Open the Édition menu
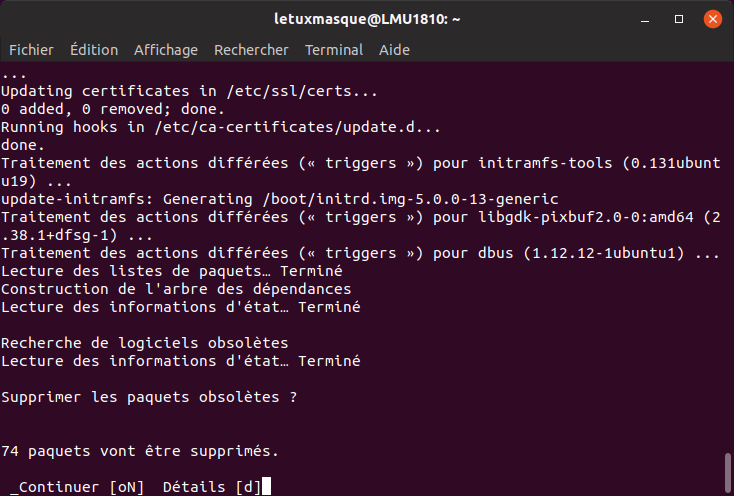Image resolution: width=734 pixels, height=496 pixels. tap(94, 50)
